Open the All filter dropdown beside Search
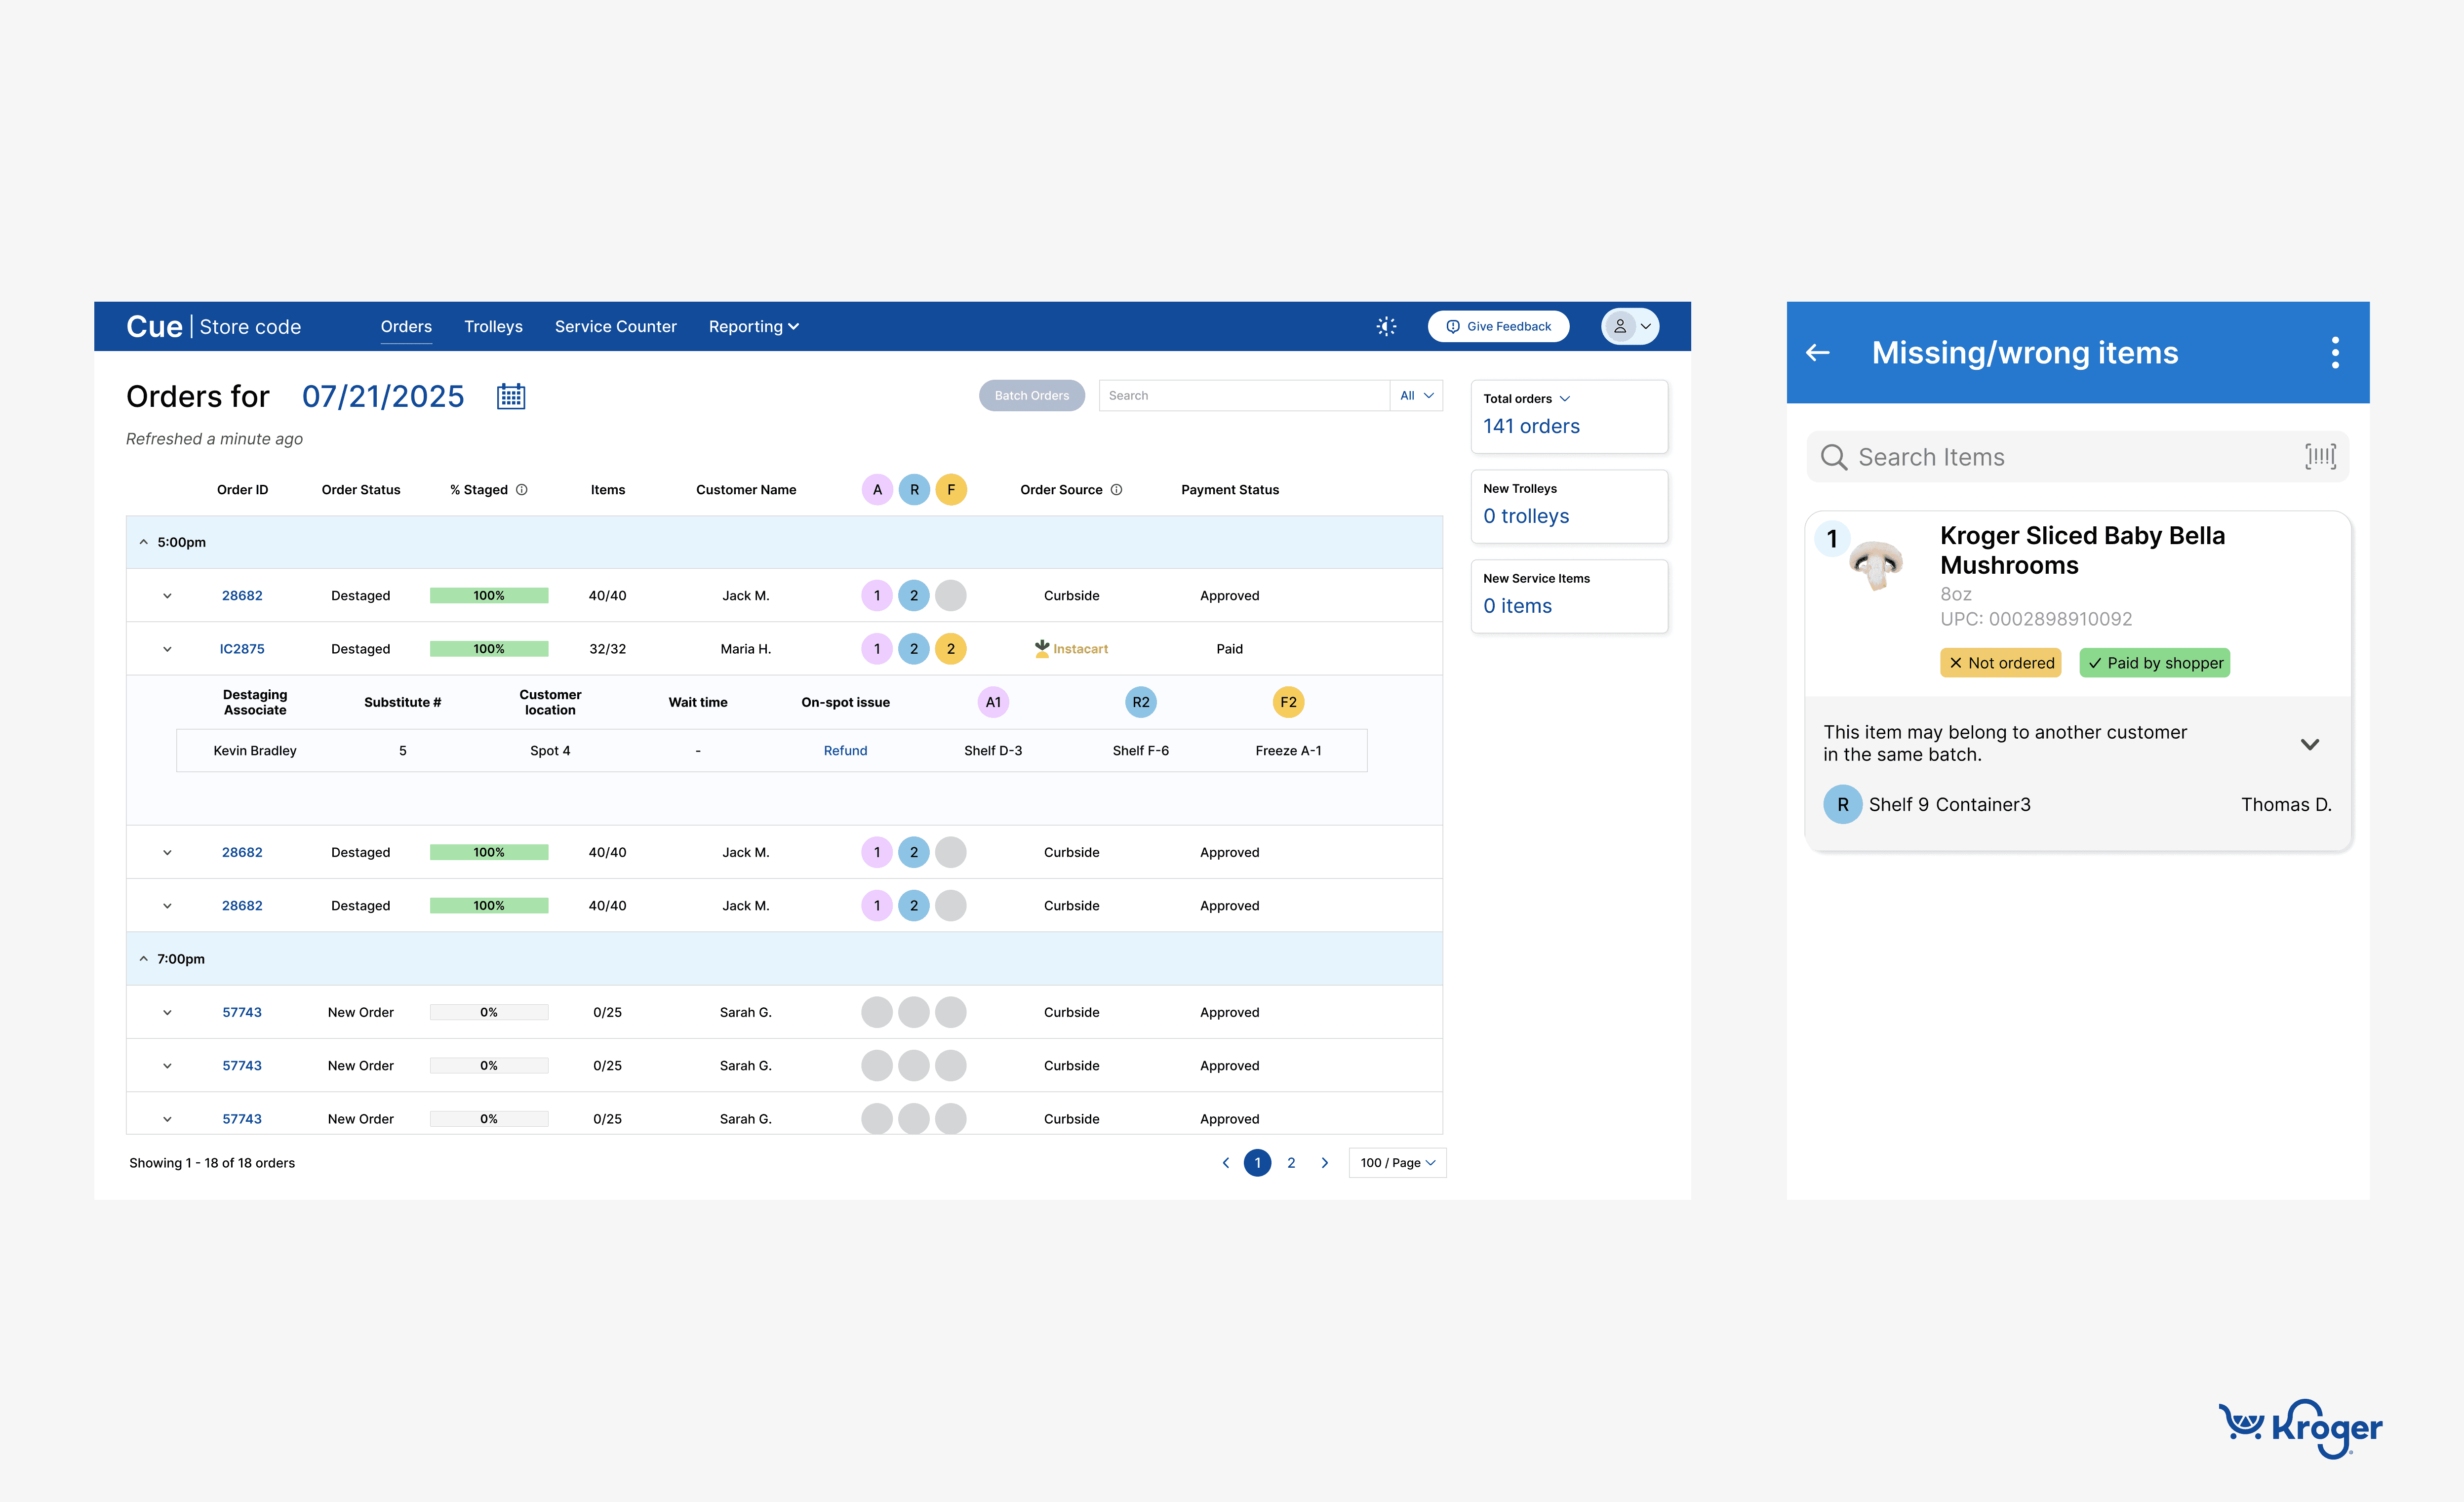Viewport: 2464px width, 1502px height. 1416,396
